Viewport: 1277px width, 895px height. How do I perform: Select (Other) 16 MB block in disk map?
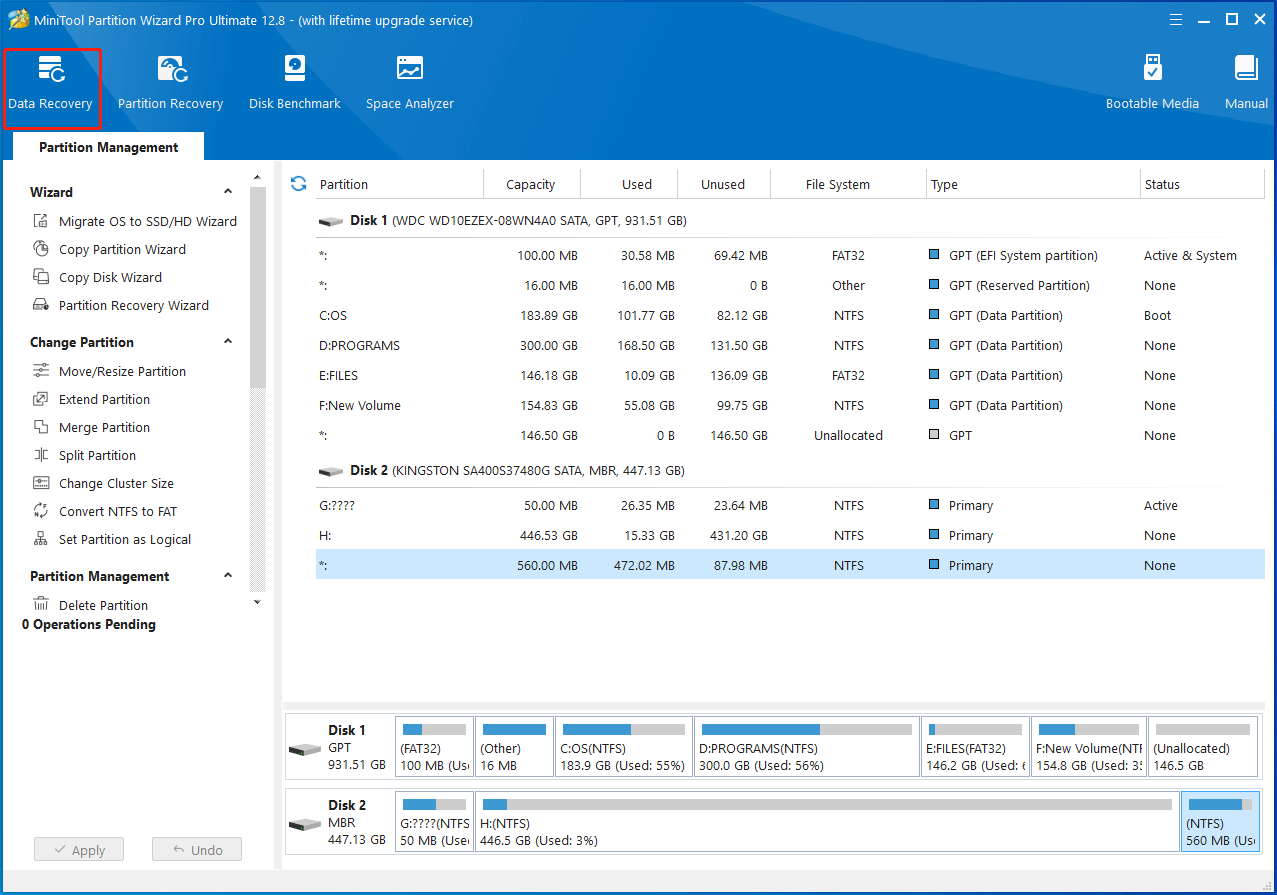click(x=514, y=746)
